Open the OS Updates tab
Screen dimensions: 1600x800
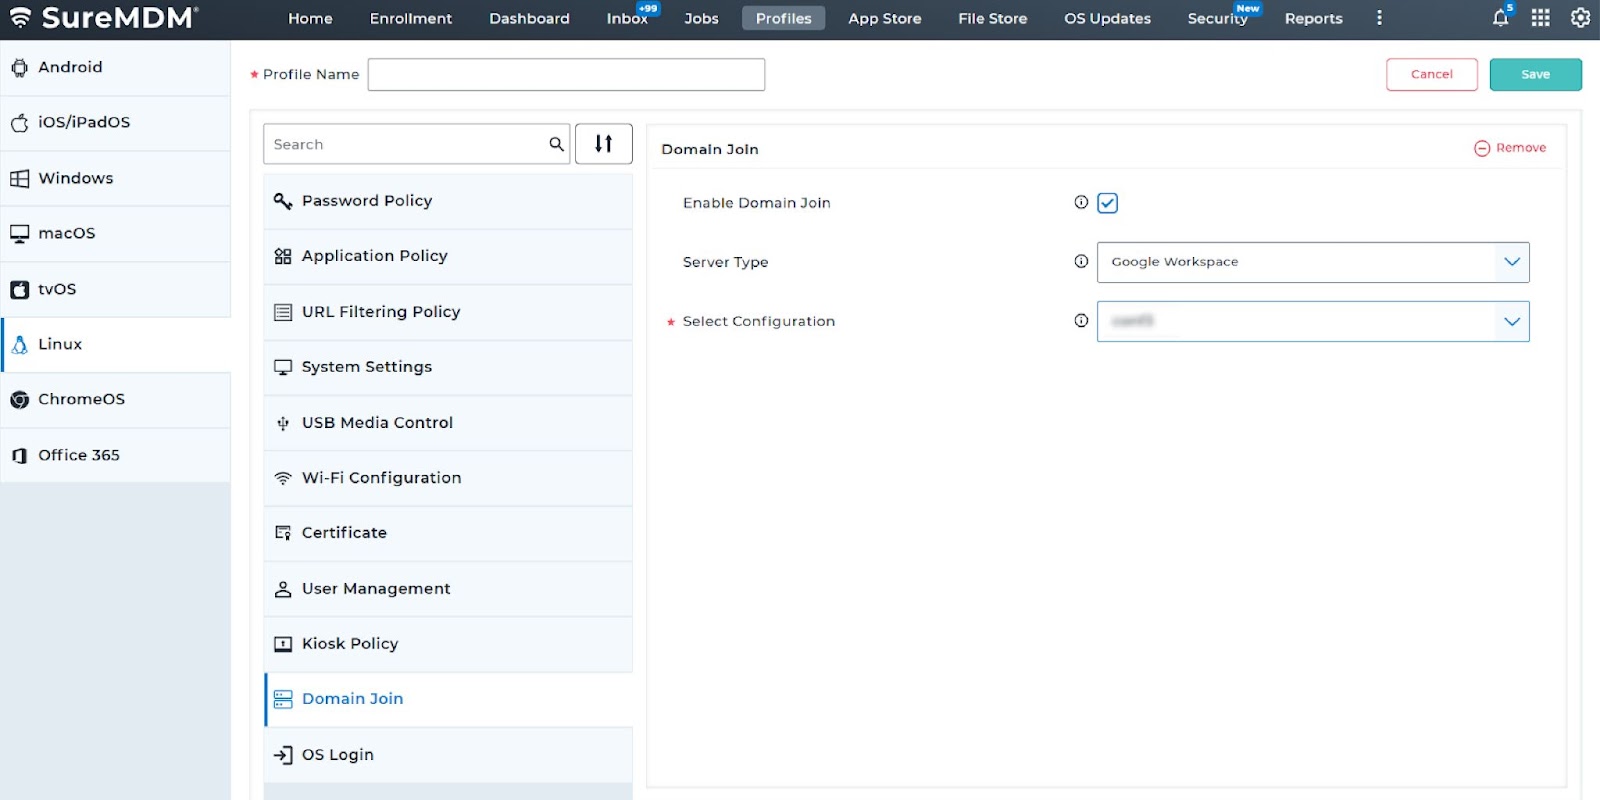[x=1107, y=18]
